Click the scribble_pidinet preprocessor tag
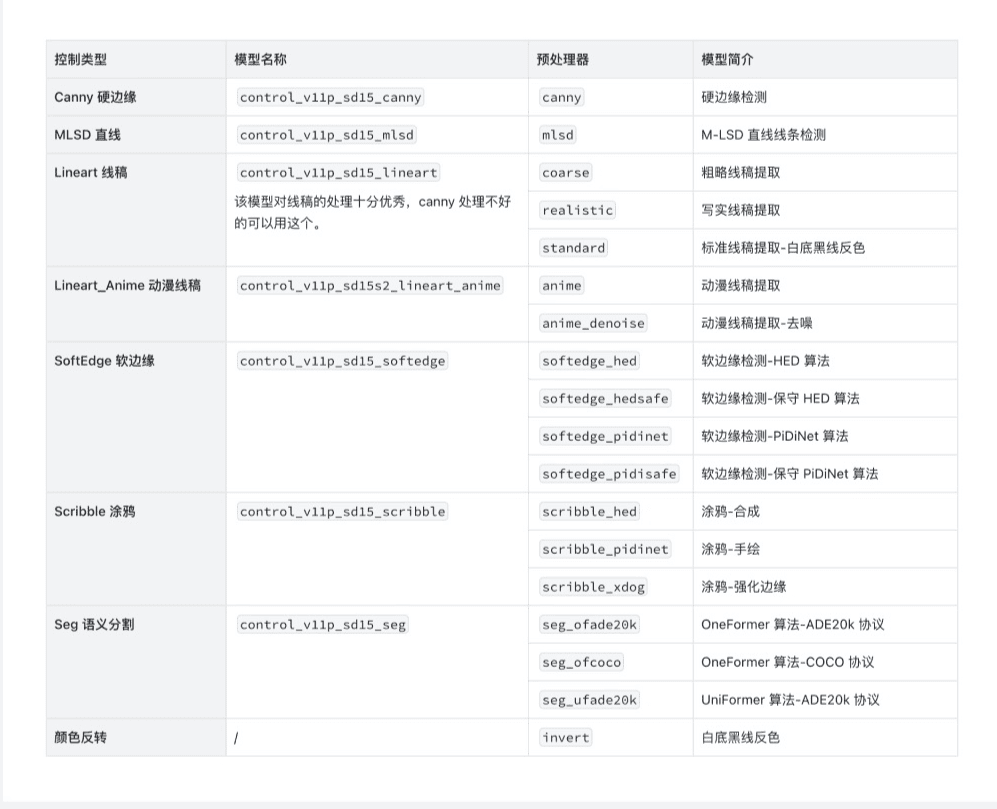 [605, 549]
